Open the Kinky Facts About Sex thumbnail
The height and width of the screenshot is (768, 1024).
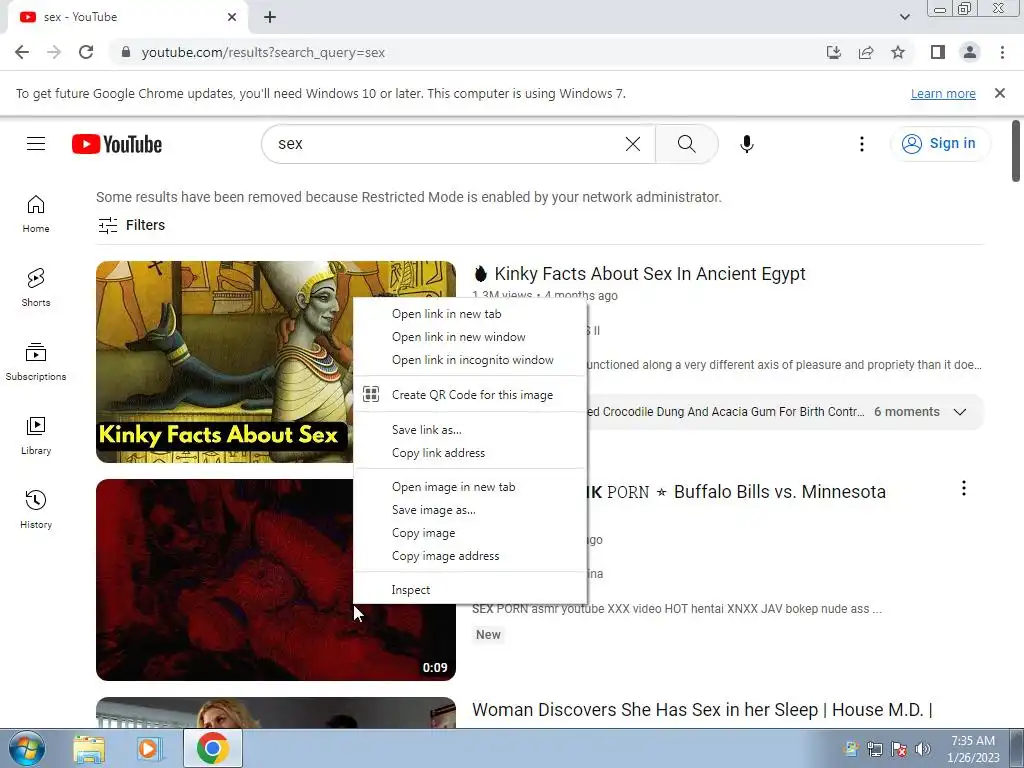coord(224,362)
